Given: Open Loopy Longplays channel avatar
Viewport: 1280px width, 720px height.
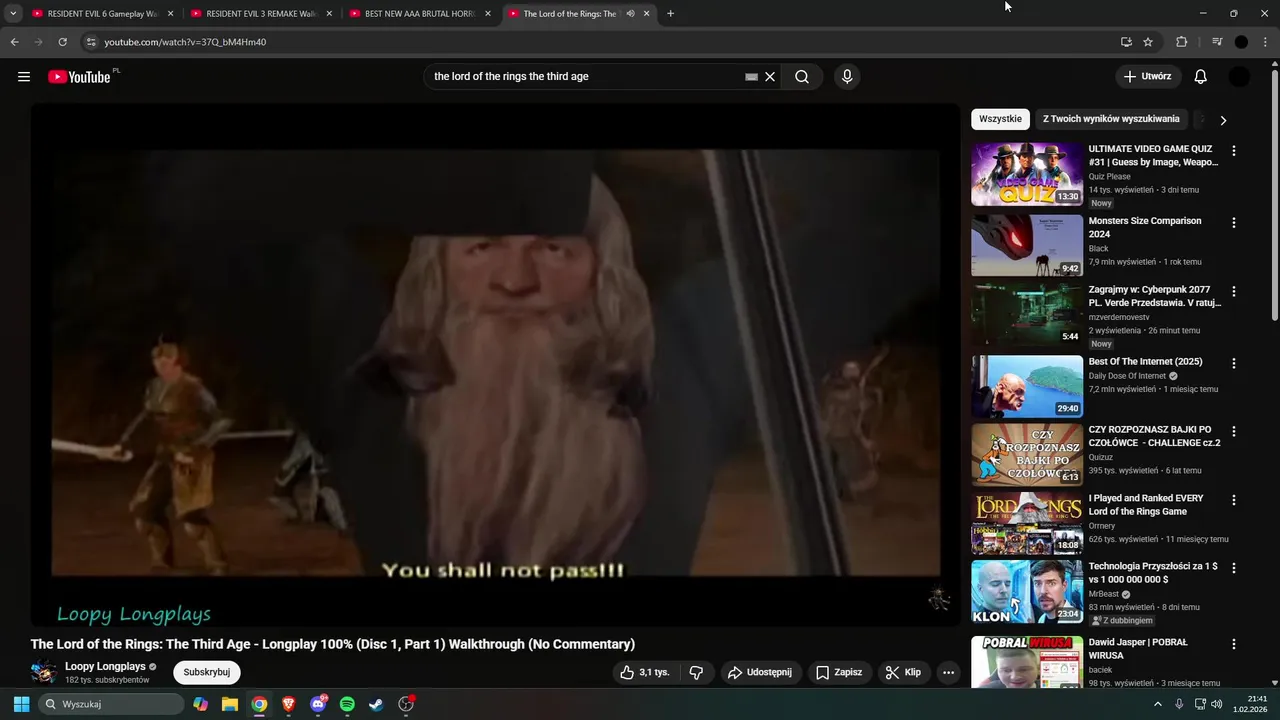Looking at the screenshot, I should 44,672.
